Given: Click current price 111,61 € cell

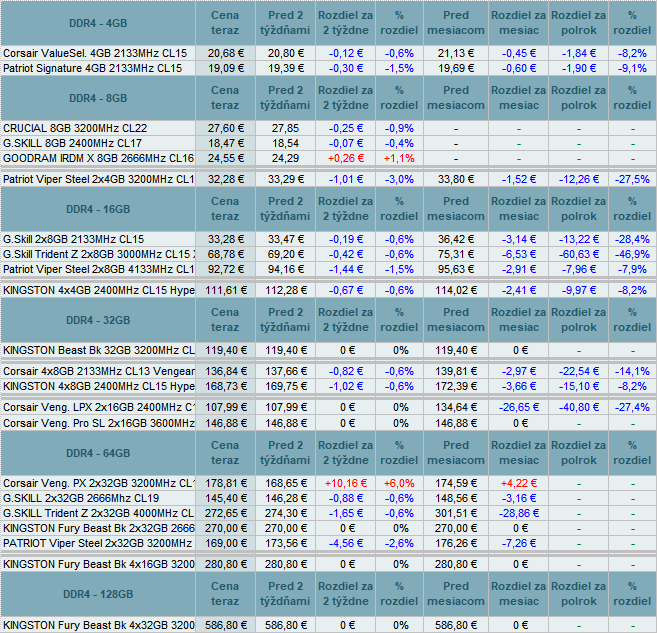Looking at the screenshot, I should (x=225, y=290).
